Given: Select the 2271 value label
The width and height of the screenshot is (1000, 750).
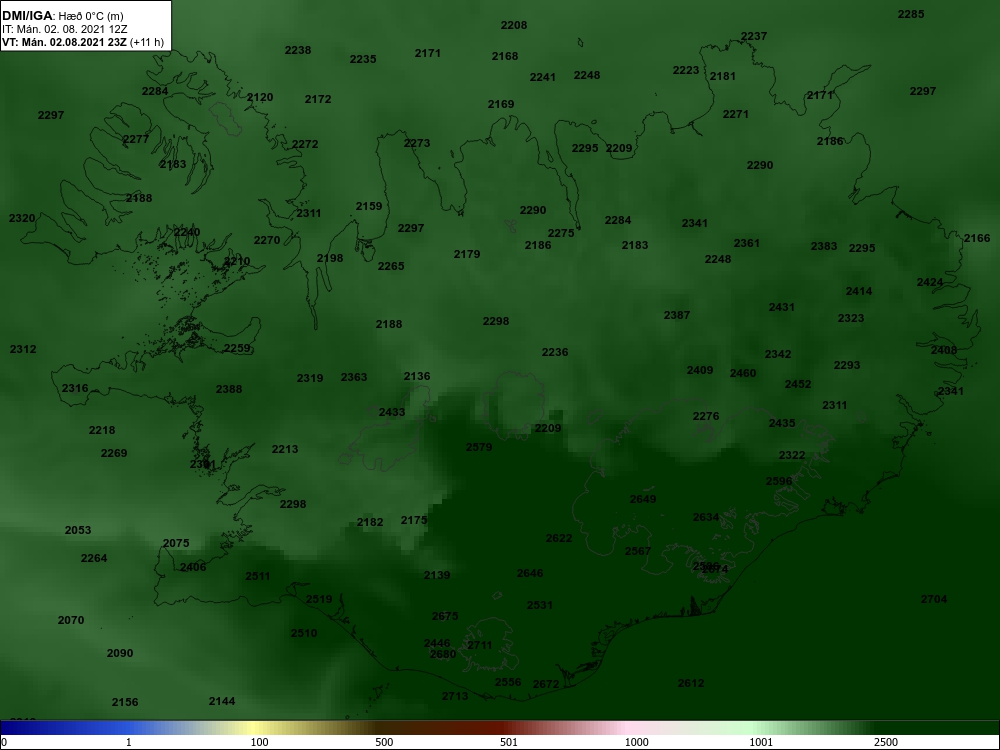Looking at the screenshot, I should pyautogui.click(x=736, y=114).
